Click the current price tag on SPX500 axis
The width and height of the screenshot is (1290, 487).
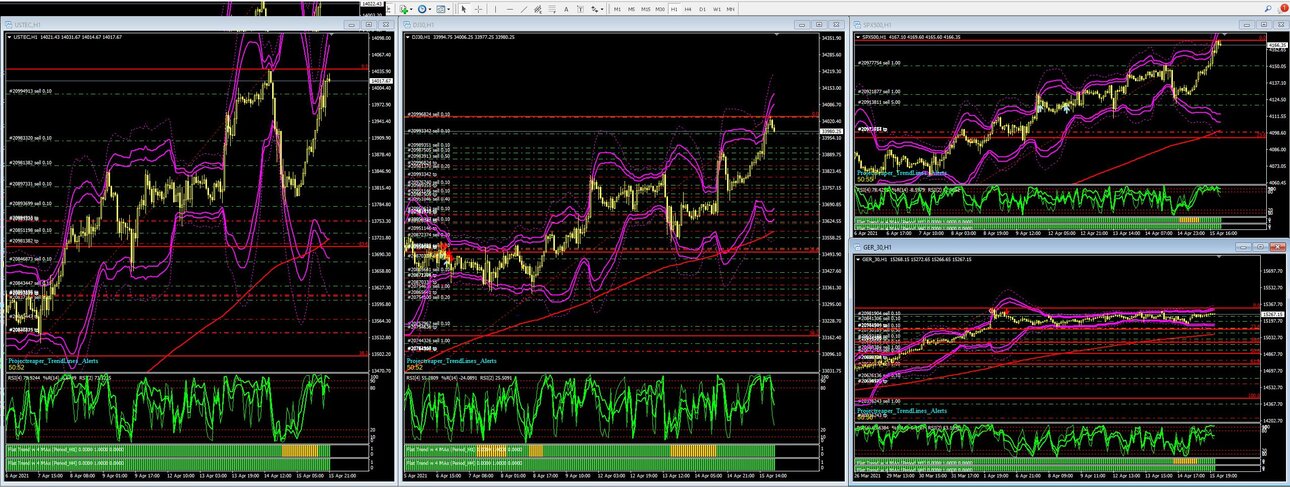click(x=1277, y=45)
